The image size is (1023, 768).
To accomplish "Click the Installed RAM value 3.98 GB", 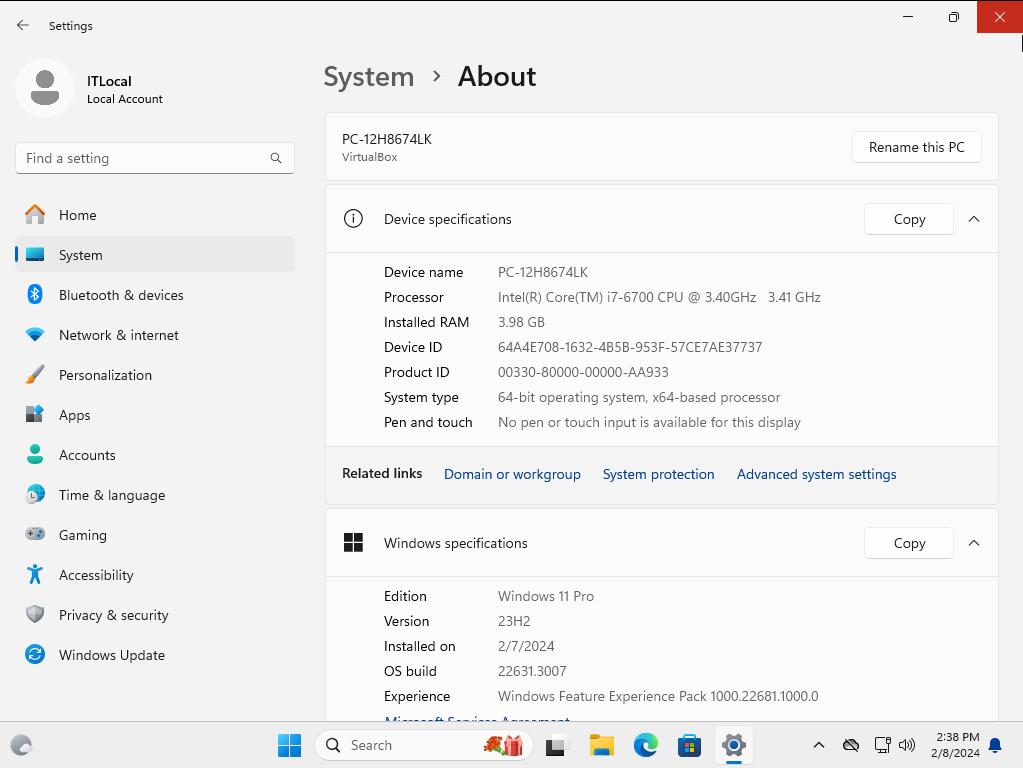I will point(521,322).
